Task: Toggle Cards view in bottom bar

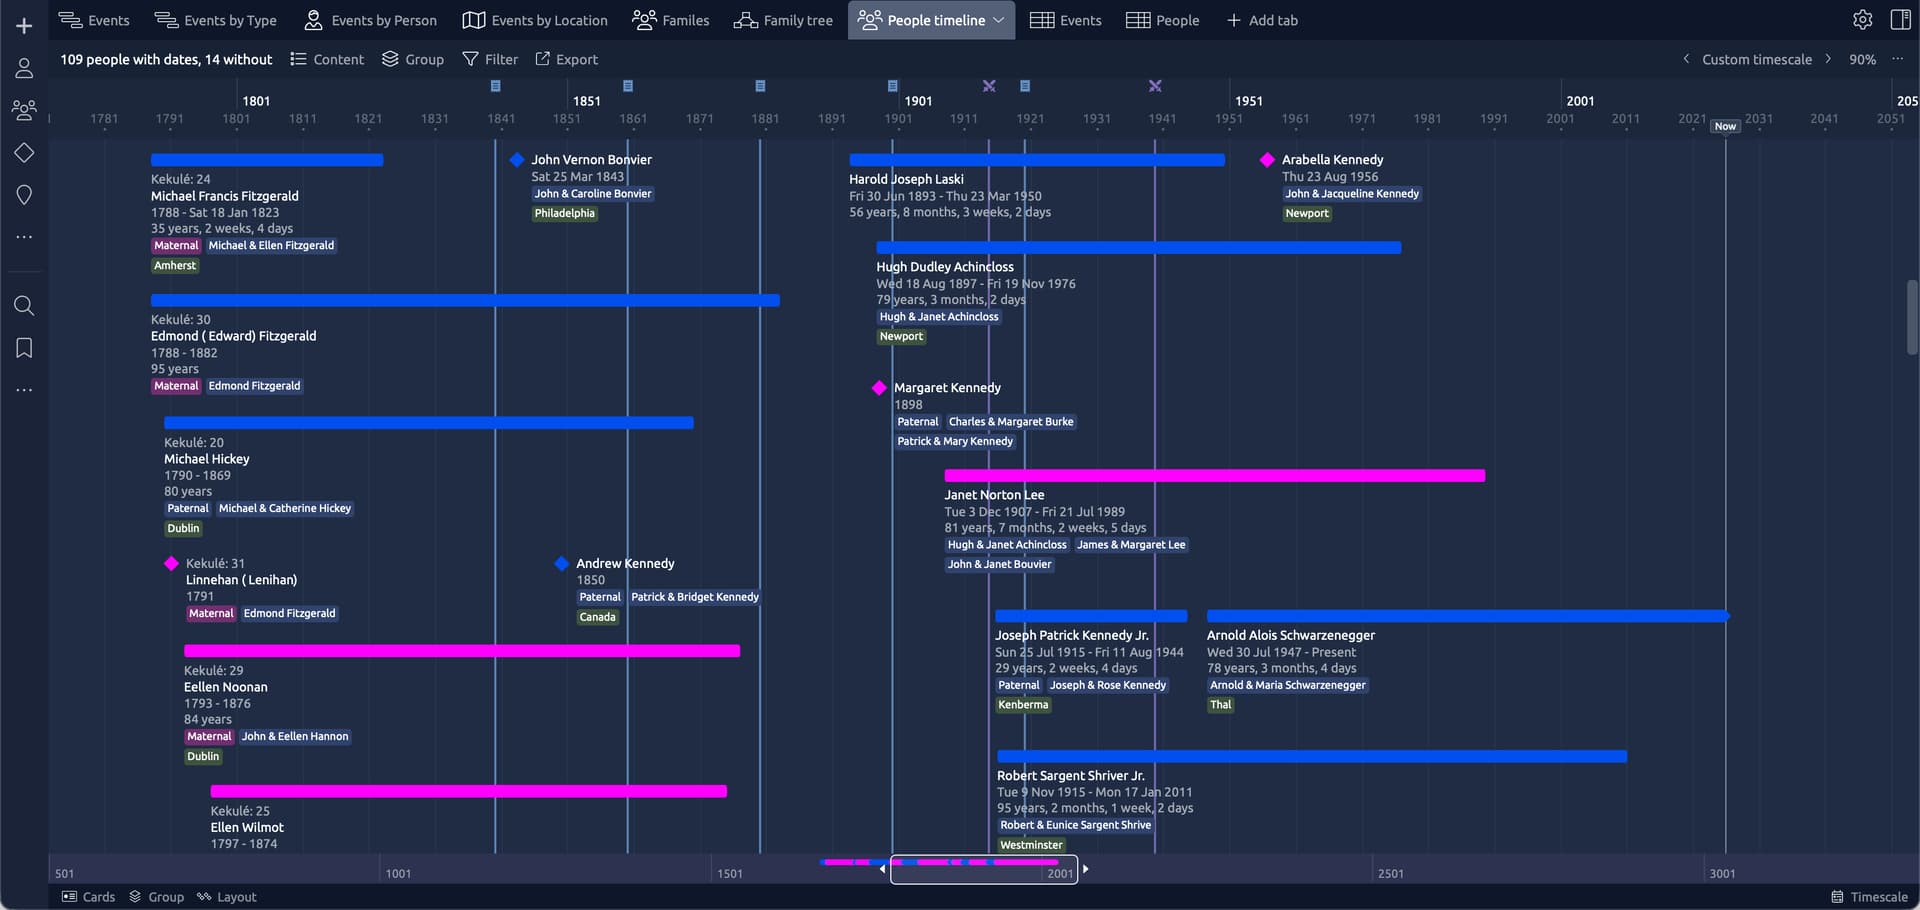Action: point(88,897)
